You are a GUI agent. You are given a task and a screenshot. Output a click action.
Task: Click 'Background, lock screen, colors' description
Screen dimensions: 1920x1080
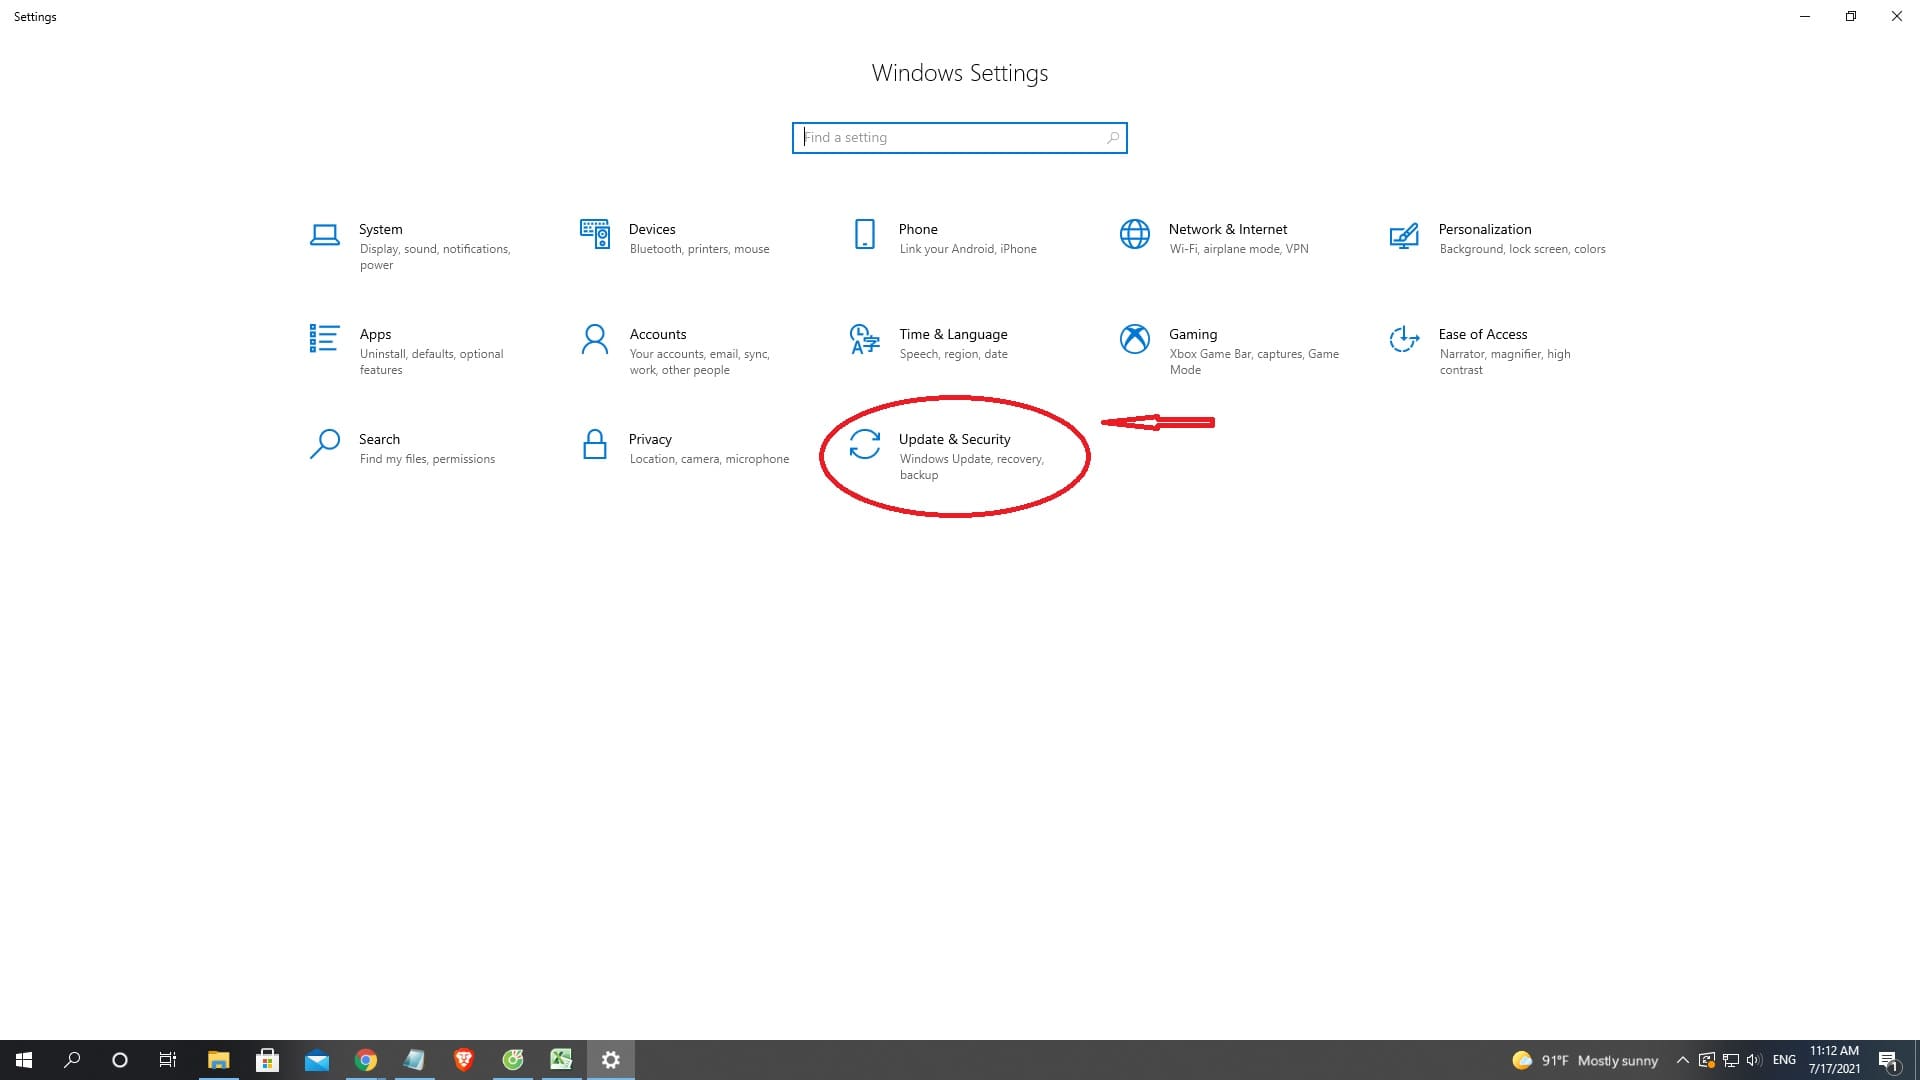[1522, 249]
